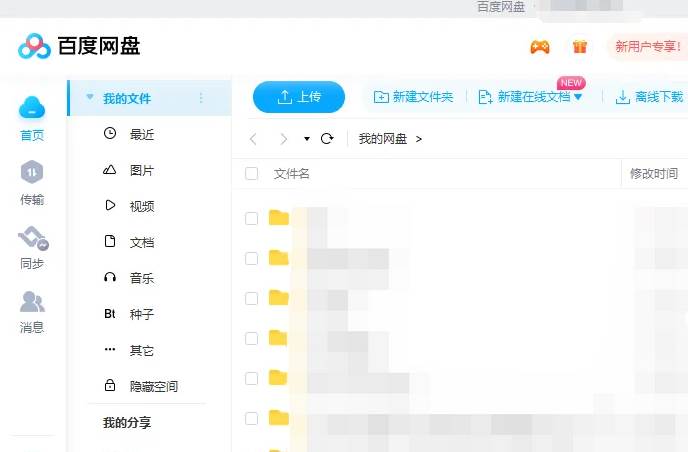Image resolution: width=688 pixels, height=452 pixels.
Task: Collapse the 我的文件 tree arrow
Action: 90,97
